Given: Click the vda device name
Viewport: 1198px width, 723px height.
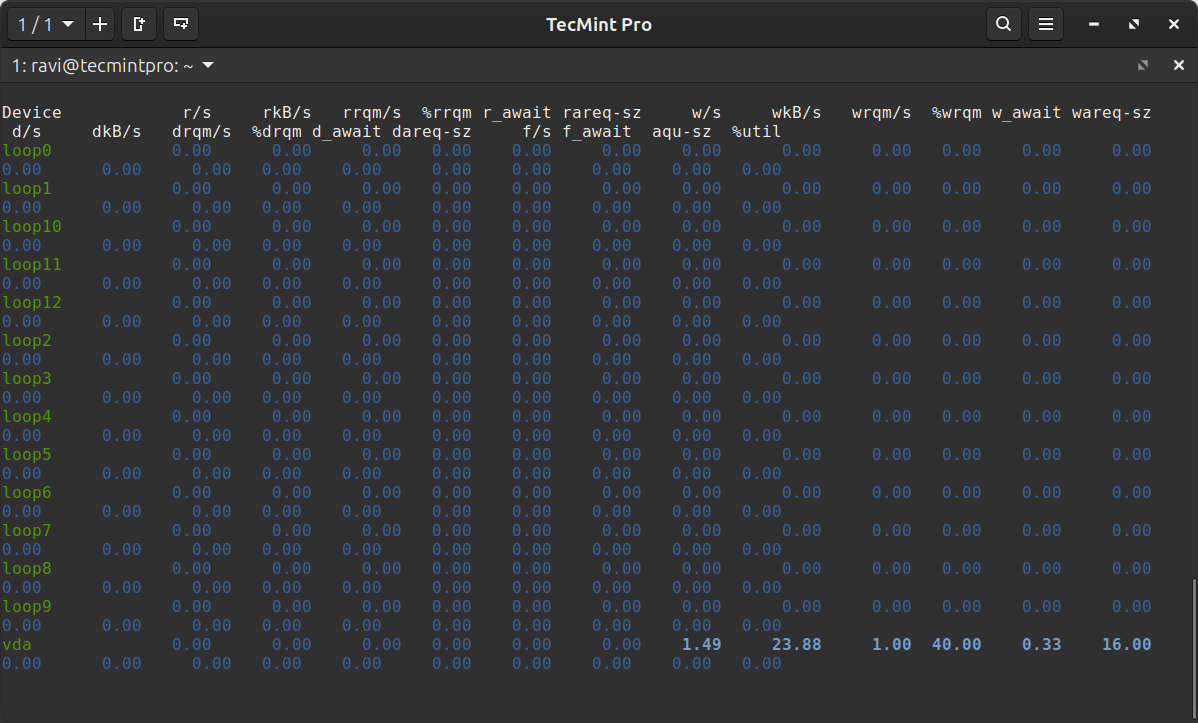Looking at the screenshot, I should (17, 645).
